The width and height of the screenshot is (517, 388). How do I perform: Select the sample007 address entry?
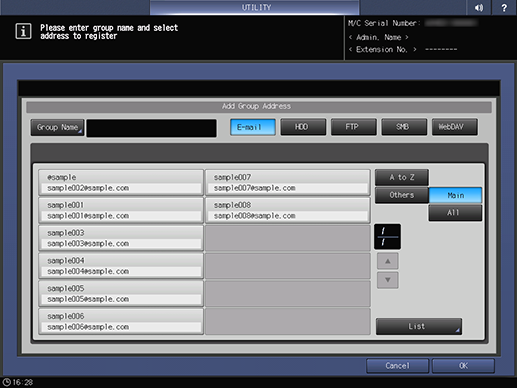[288, 182]
